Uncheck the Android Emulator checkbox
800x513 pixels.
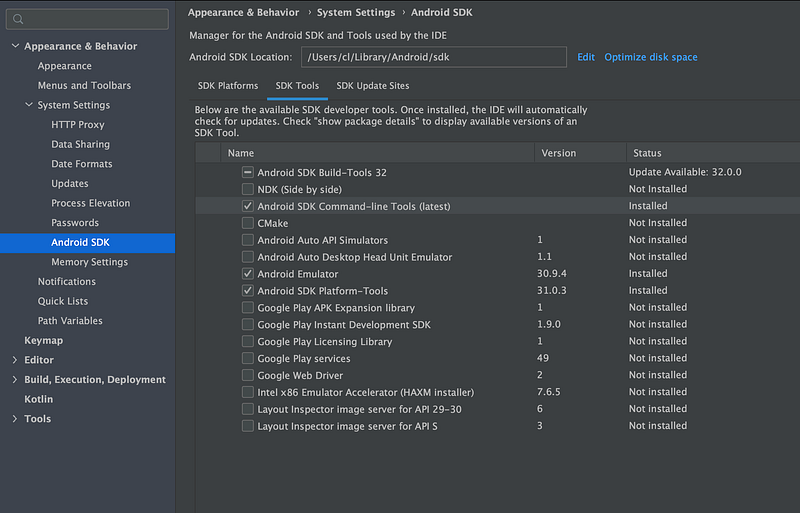pos(247,274)
